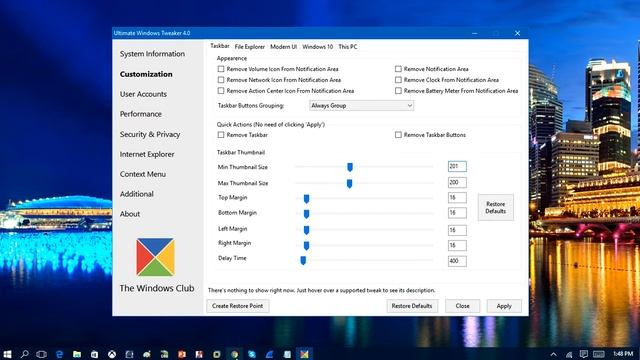Click the bottom Restore Defaults button
This screenshot has width=640, height=360.
click(412, 306)
